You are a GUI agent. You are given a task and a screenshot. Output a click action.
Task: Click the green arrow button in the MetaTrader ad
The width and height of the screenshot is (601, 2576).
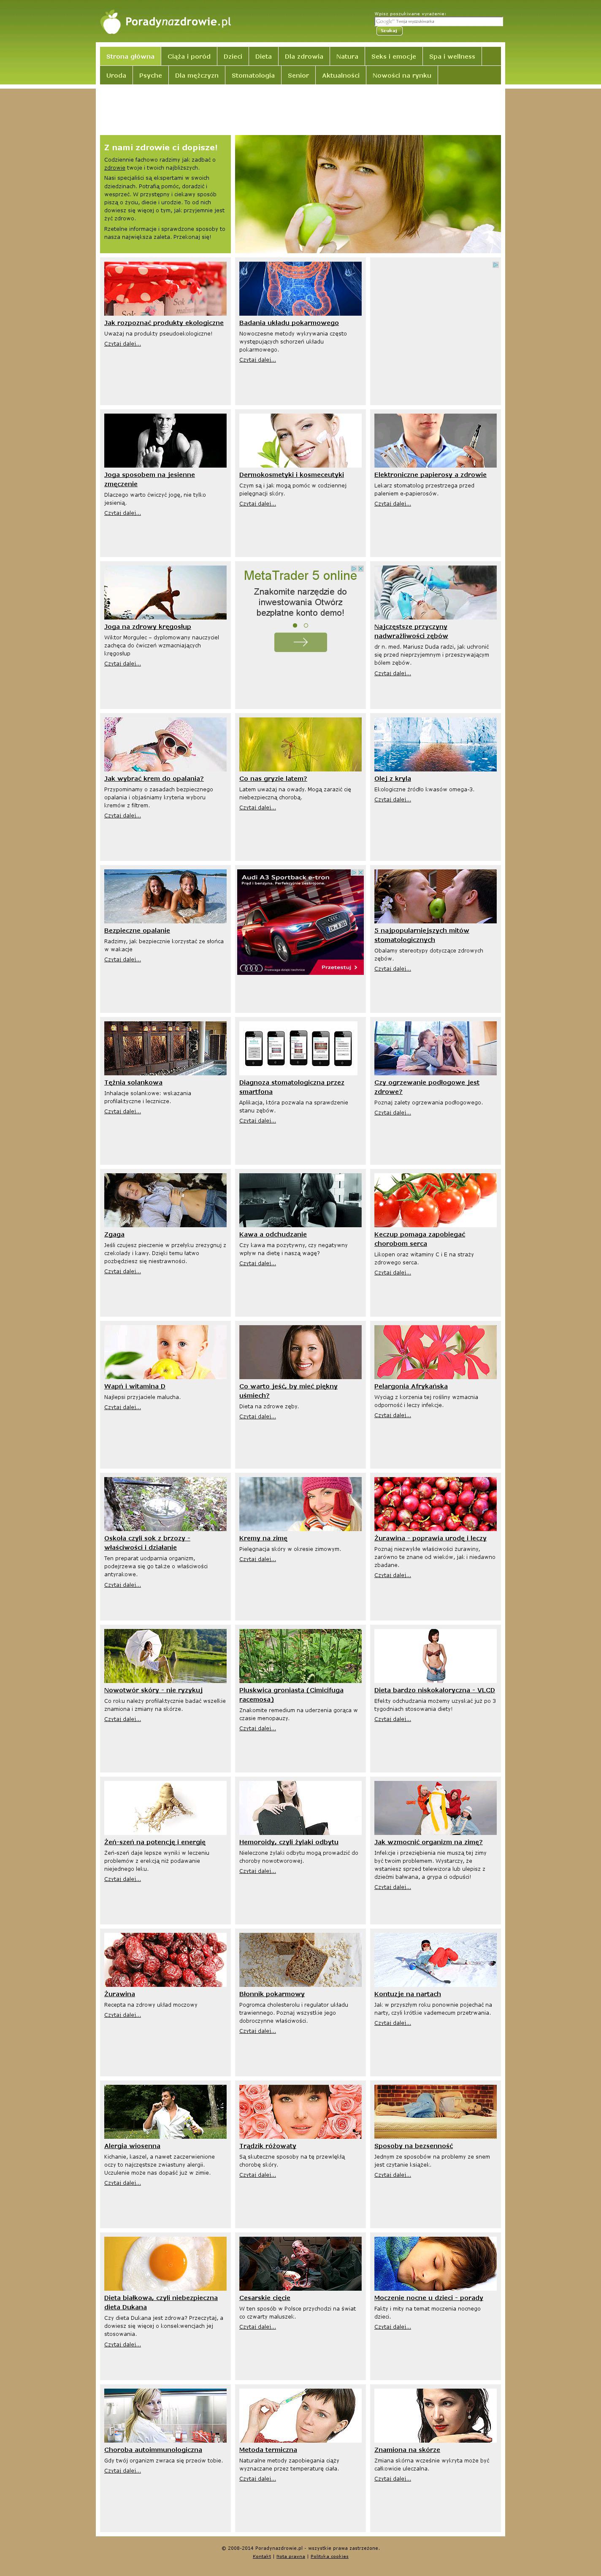click(300, 642)
